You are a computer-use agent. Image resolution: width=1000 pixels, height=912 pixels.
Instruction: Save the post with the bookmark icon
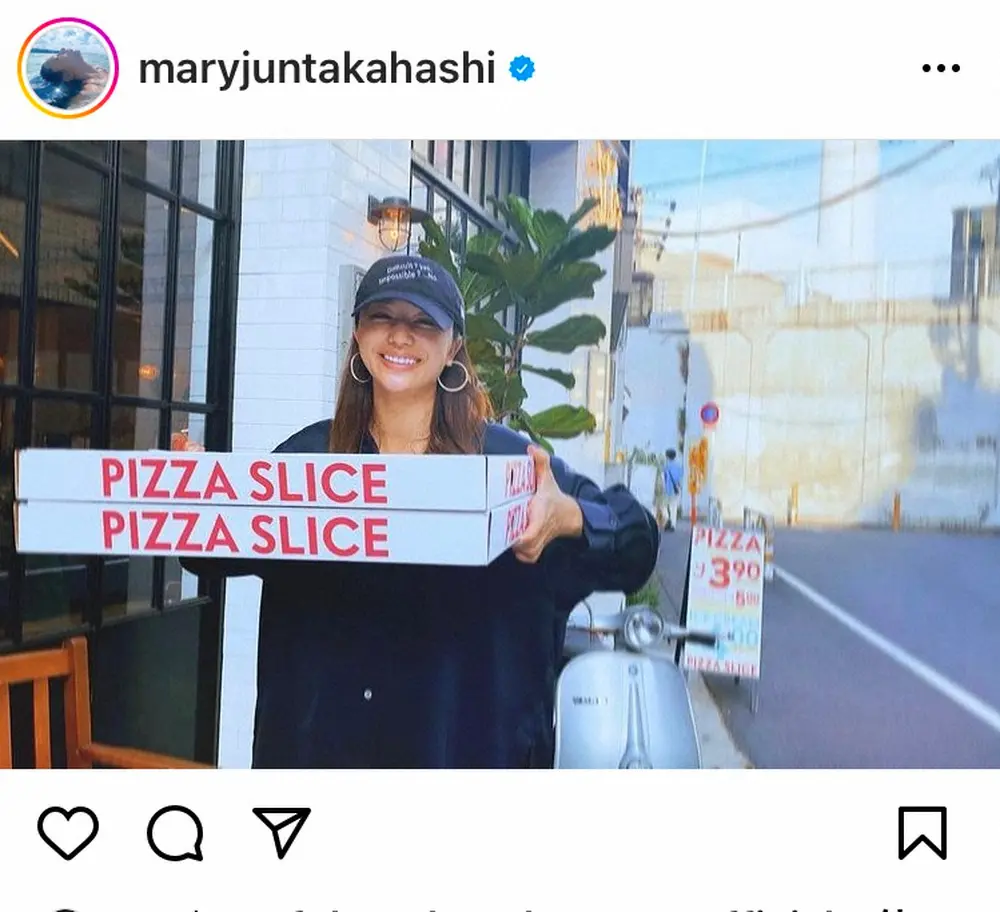(922, 833)
